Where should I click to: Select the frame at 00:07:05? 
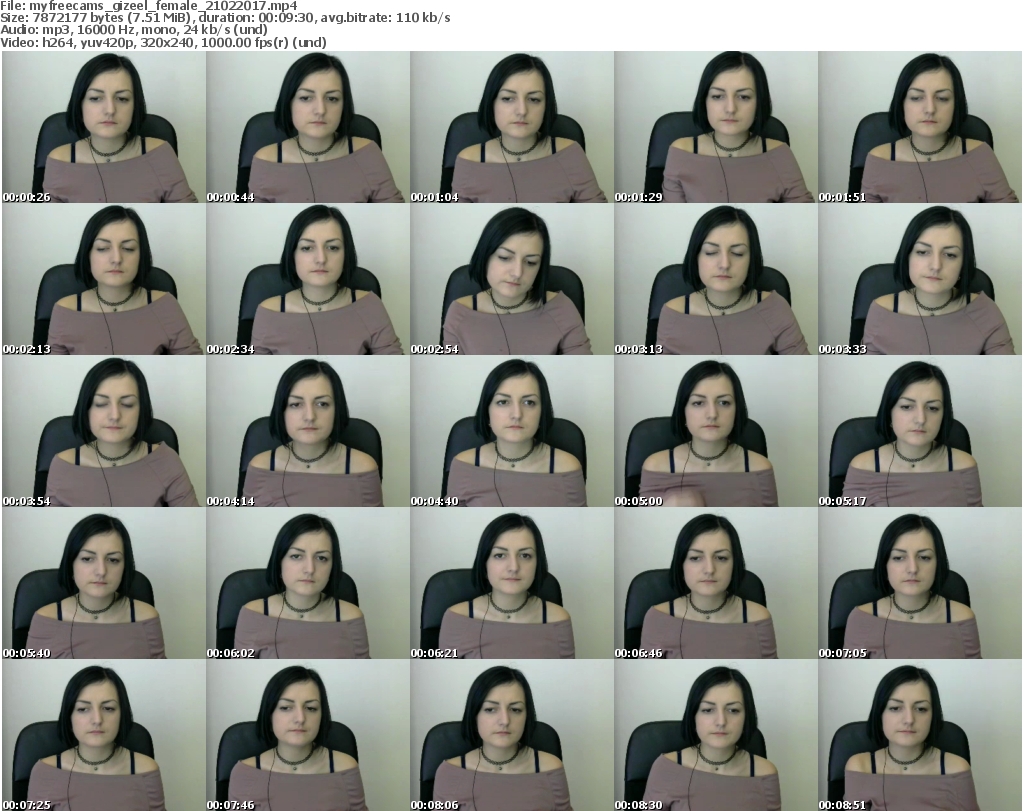(919, 583)
